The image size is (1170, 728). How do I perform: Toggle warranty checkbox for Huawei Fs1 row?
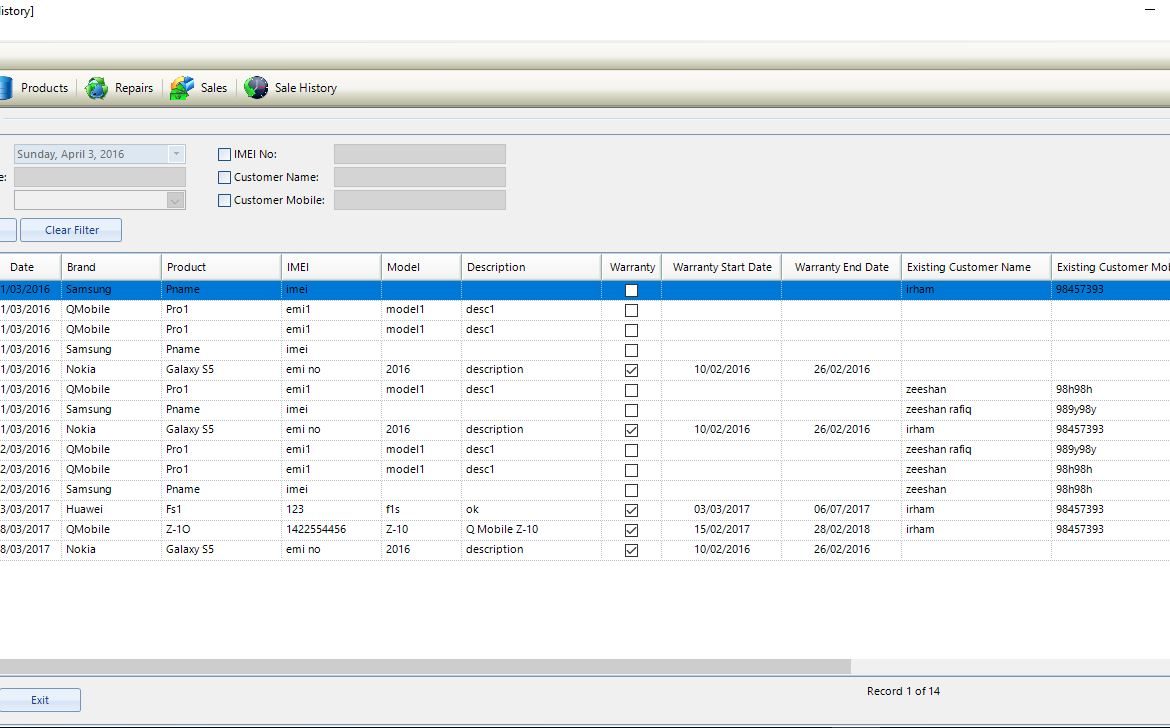click(631, 510)
